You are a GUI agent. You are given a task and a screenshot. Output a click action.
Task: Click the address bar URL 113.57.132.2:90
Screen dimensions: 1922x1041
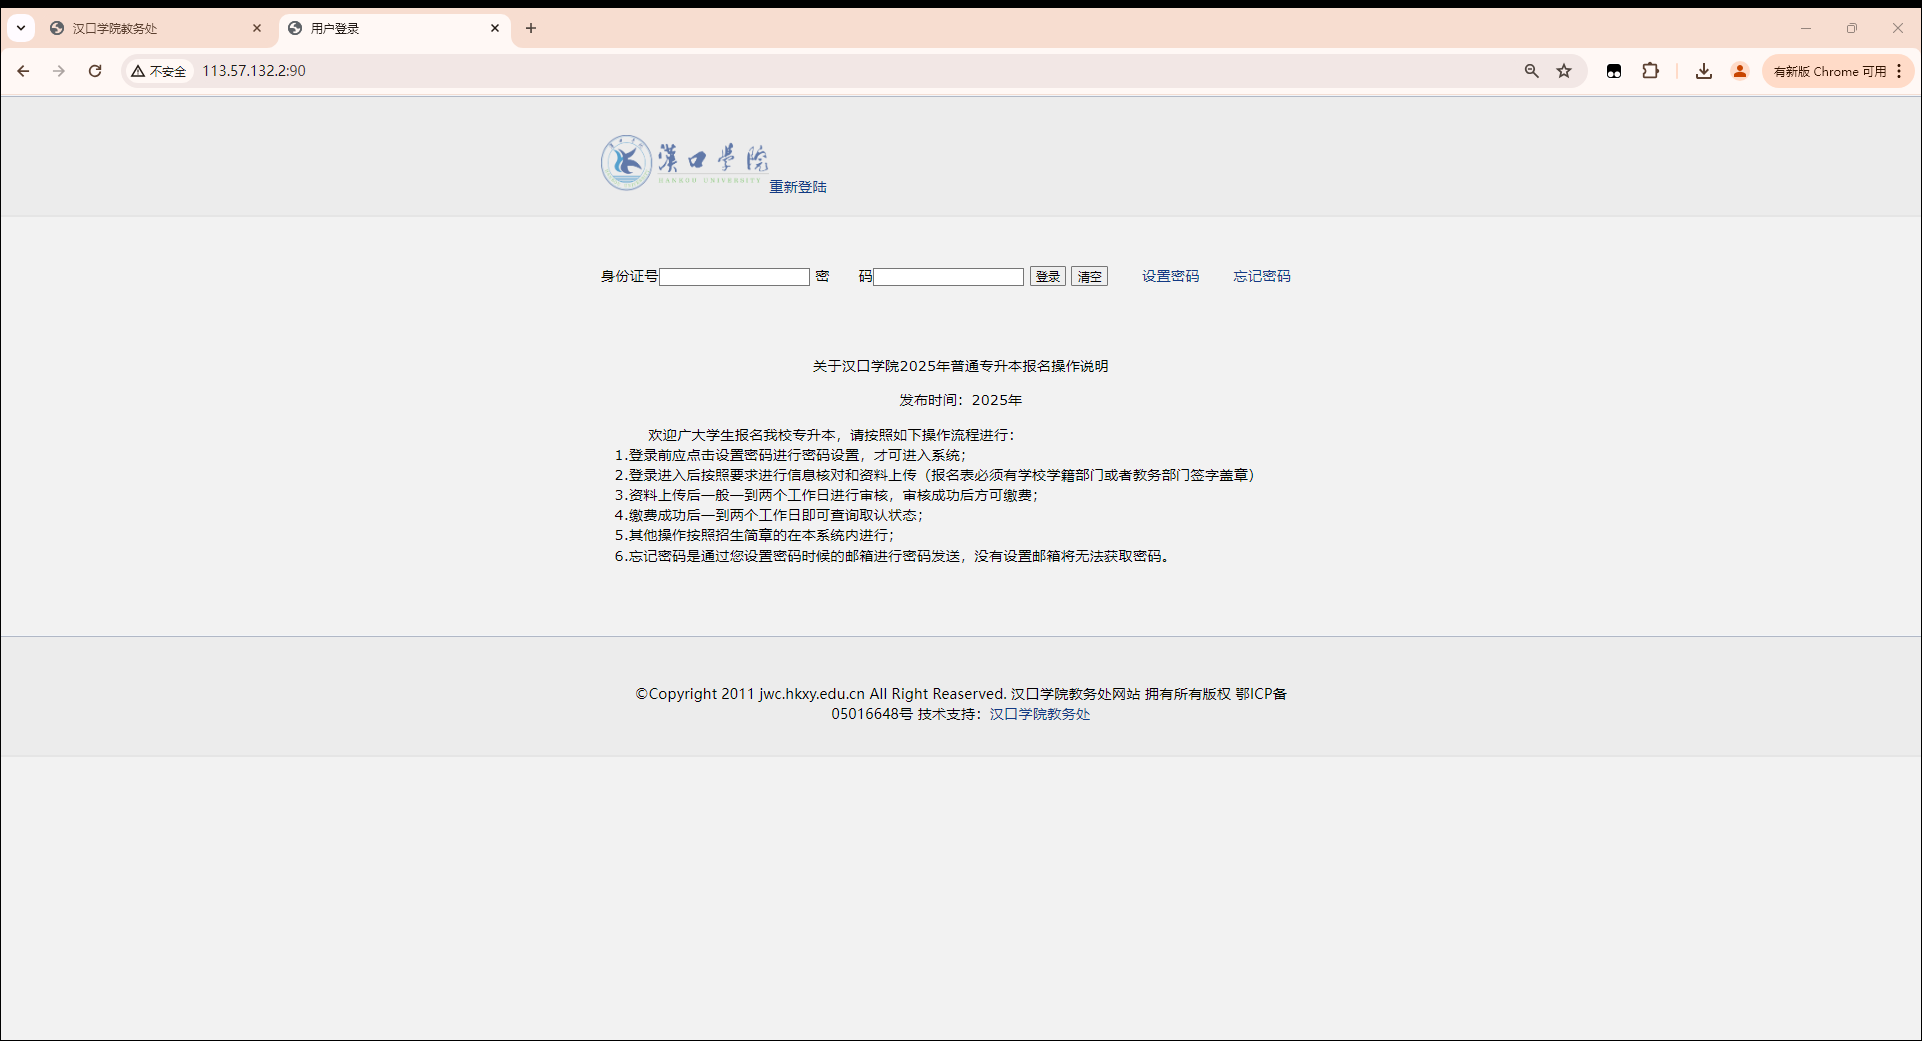pos(254,71)
